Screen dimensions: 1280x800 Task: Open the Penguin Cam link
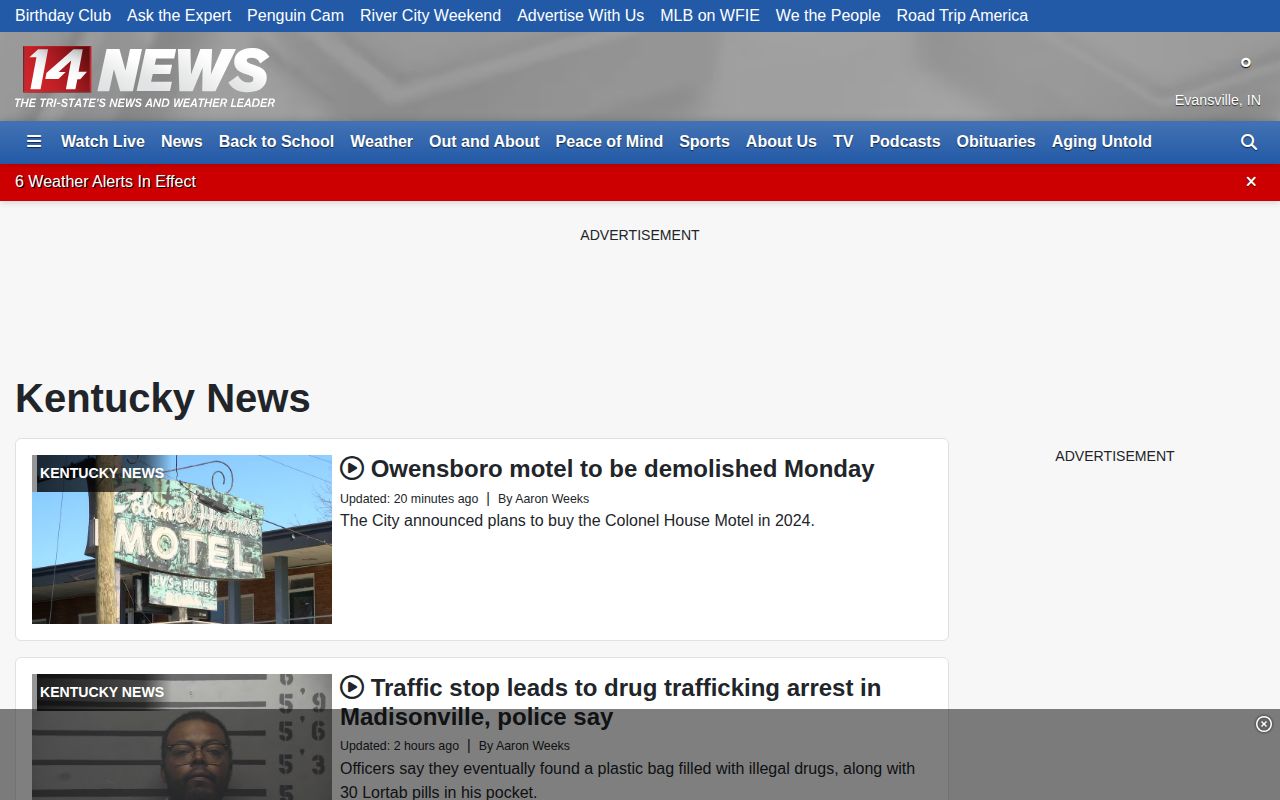click(x=295, y=16)
